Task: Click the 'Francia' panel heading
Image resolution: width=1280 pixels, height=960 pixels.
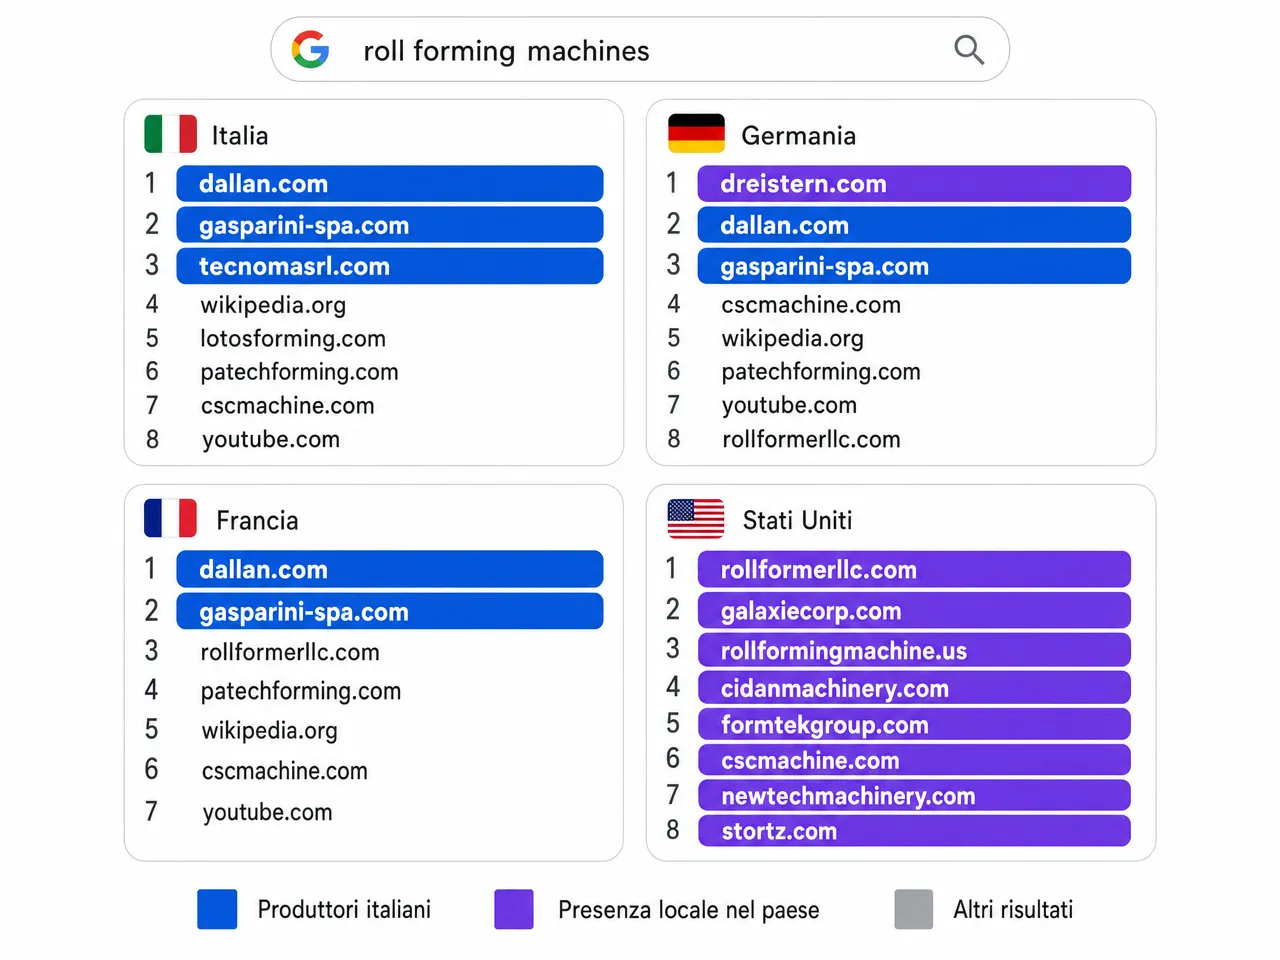Action: coord(257,520)
